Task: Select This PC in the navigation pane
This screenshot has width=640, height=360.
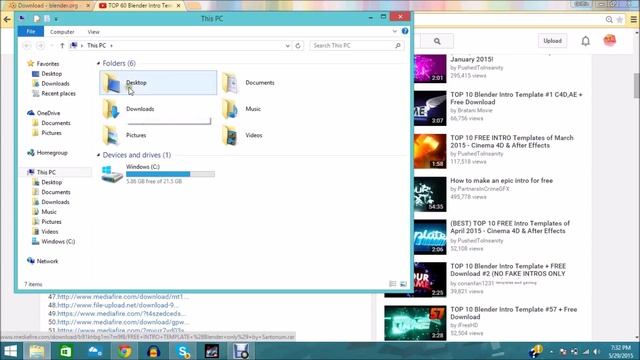Action: tap(46, 172)
